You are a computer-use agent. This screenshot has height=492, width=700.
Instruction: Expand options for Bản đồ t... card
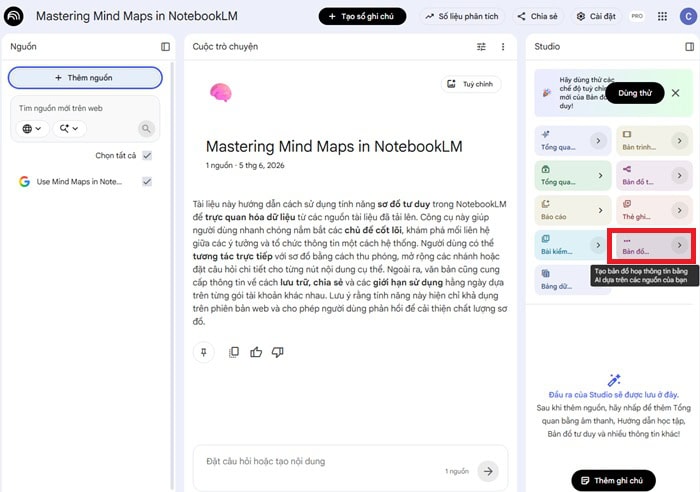click(679, 175)
